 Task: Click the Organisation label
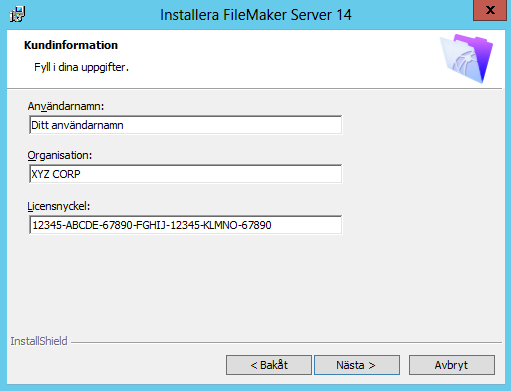pos(60,155)
